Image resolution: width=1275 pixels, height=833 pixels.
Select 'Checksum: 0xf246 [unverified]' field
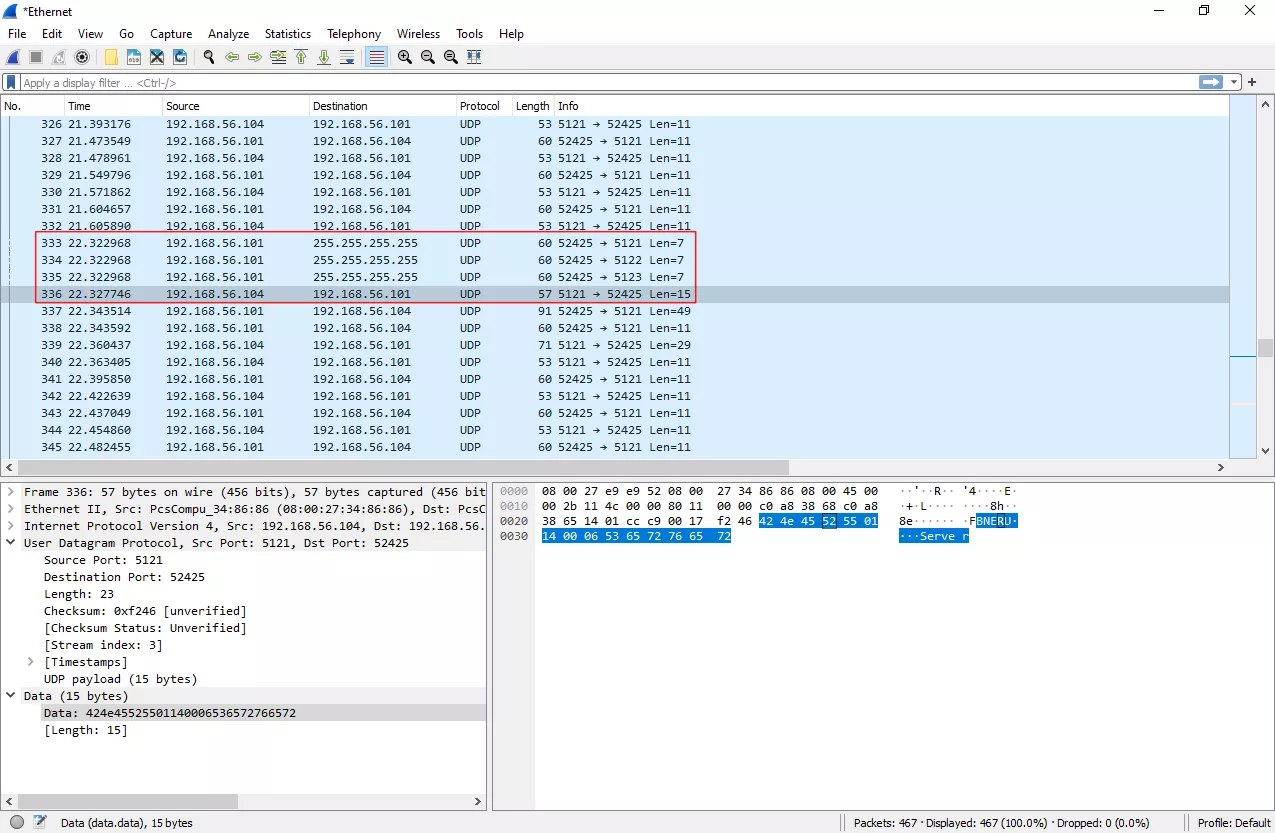(145, 611)
